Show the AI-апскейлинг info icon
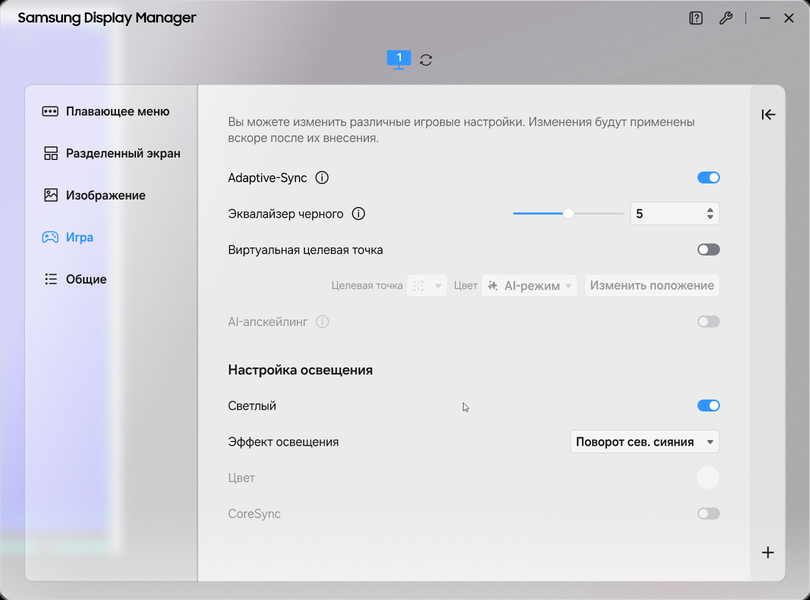Image resolution: width=810 pixels, height=600 pixels. pyautogui.click(x=322, y=321)
